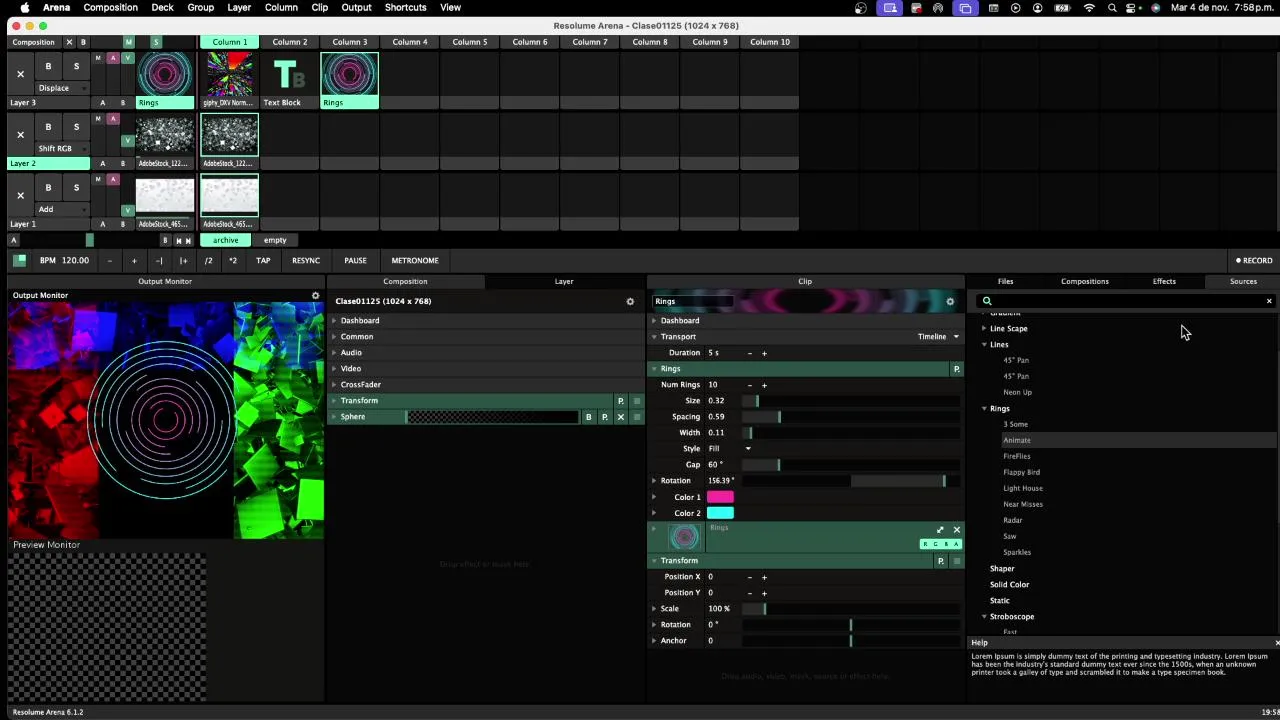Image resolution: width=1280 pixels, height=720 pixels.
Task: Clear the Sources search field X
Action: [1269, 301]
